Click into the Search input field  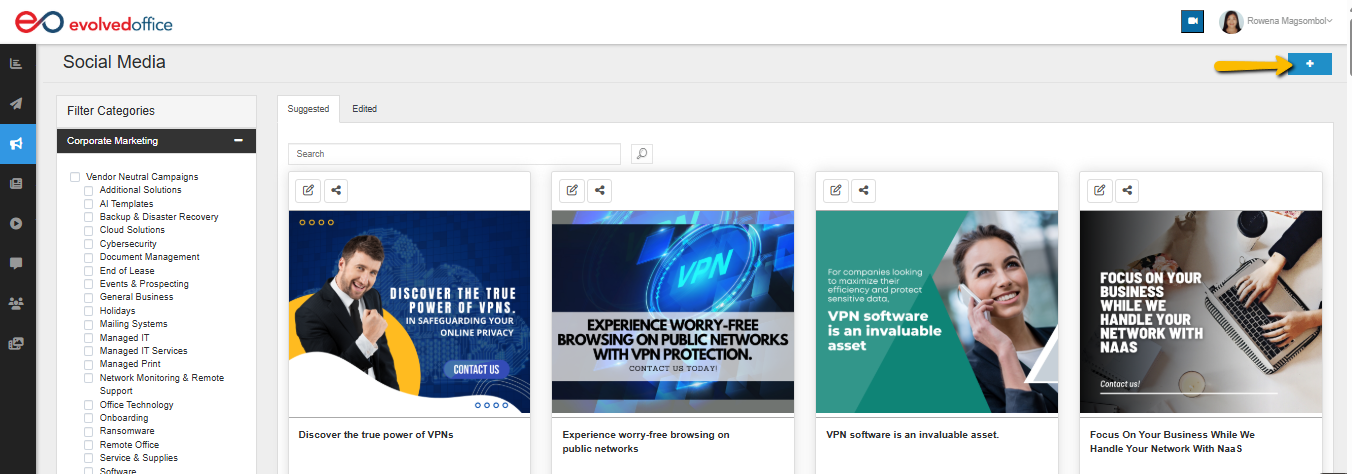454,154
